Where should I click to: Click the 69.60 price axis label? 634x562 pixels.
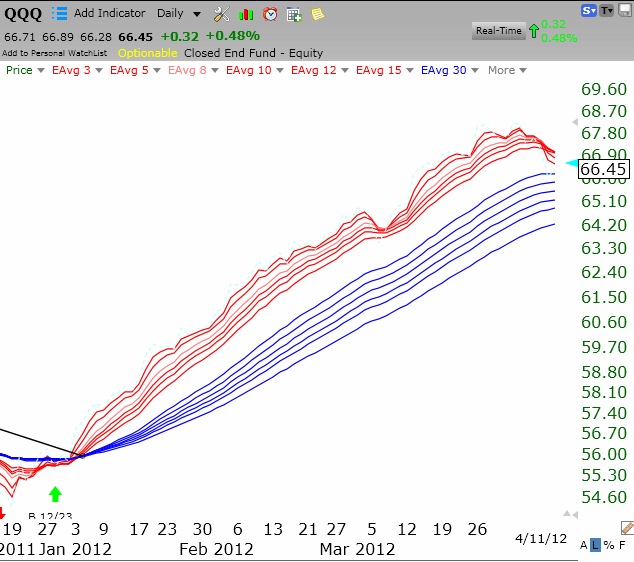[x=604, y=89]
